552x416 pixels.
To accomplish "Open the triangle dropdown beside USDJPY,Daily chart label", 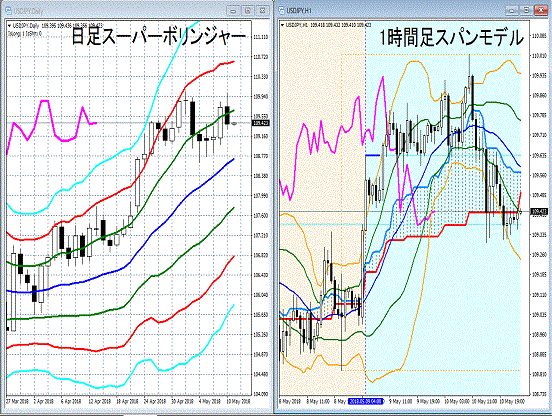I will point(10,26).
